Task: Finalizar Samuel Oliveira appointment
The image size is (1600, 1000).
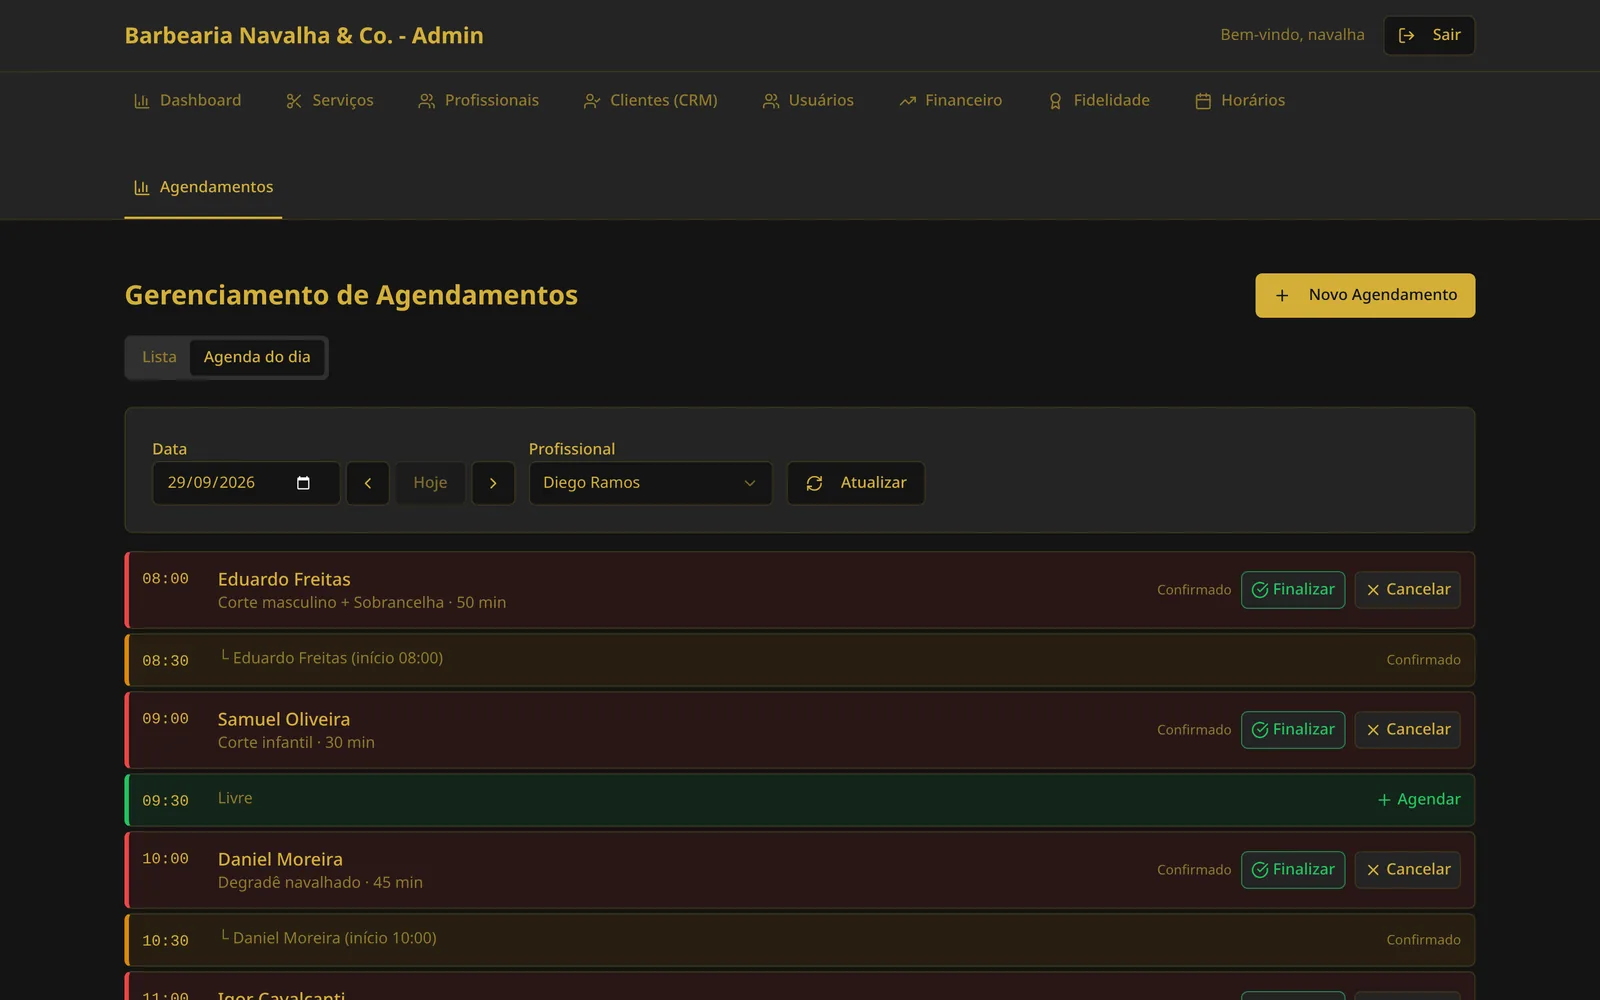Action: pos(1293,730)
